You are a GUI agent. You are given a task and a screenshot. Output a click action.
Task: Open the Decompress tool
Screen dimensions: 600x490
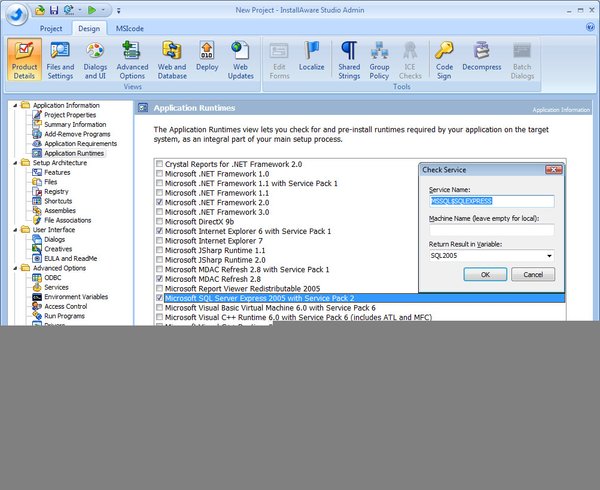pos(482,56)
